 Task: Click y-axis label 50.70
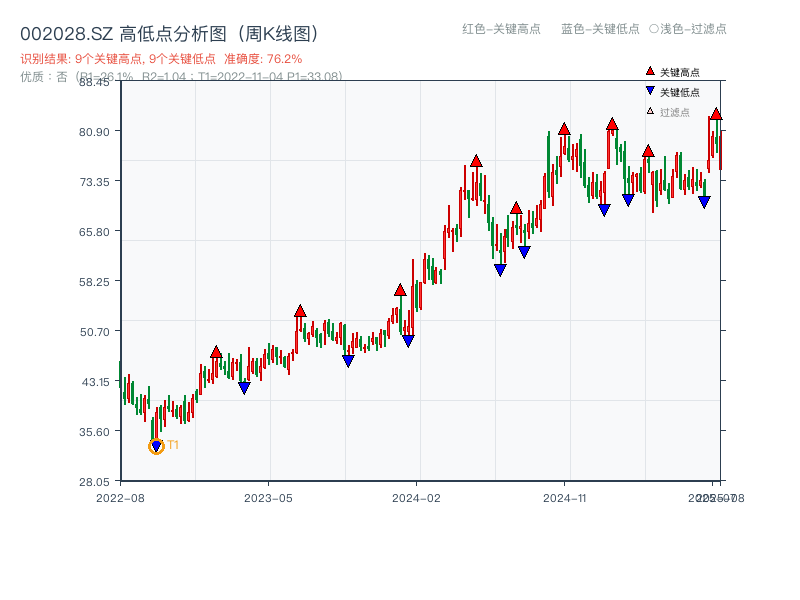pyautogui.click(x=94, y=332)
